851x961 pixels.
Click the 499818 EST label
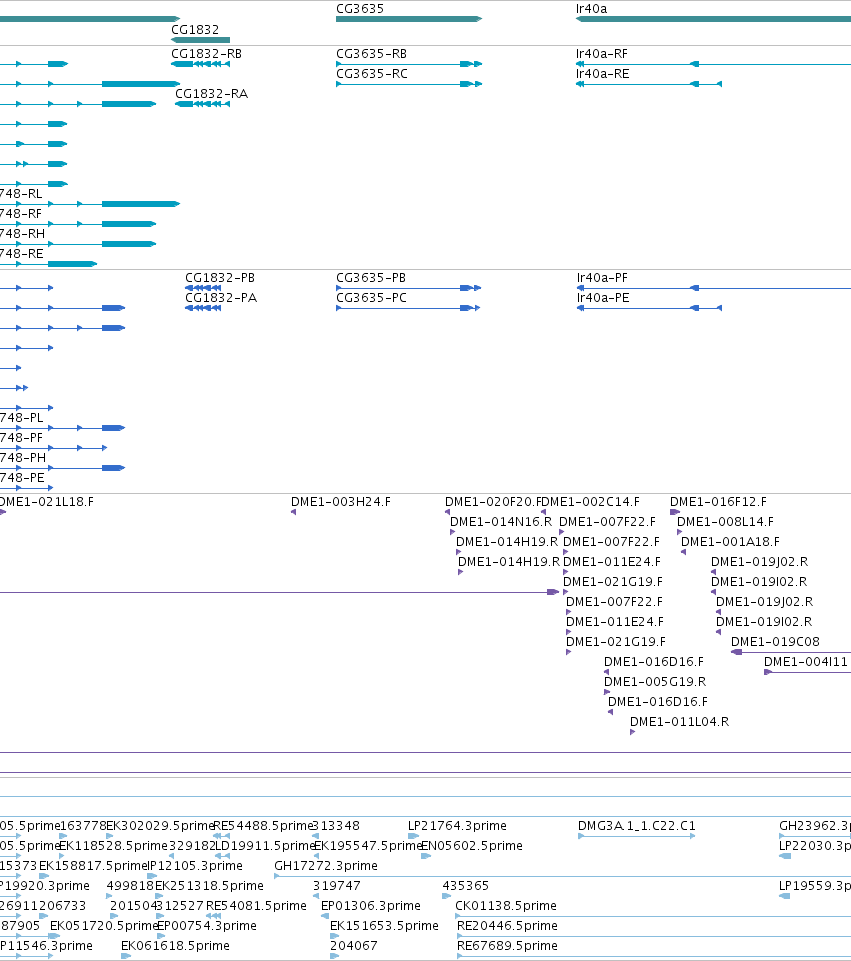tap(130, 886)
